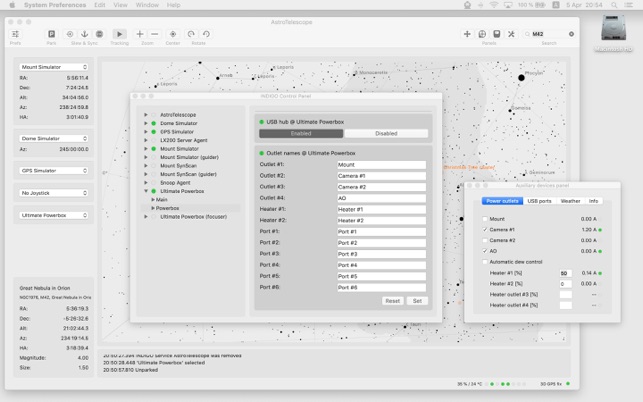
Task: Open the Prefs sliders icon in toolbar
Action: tap(15, 34)
